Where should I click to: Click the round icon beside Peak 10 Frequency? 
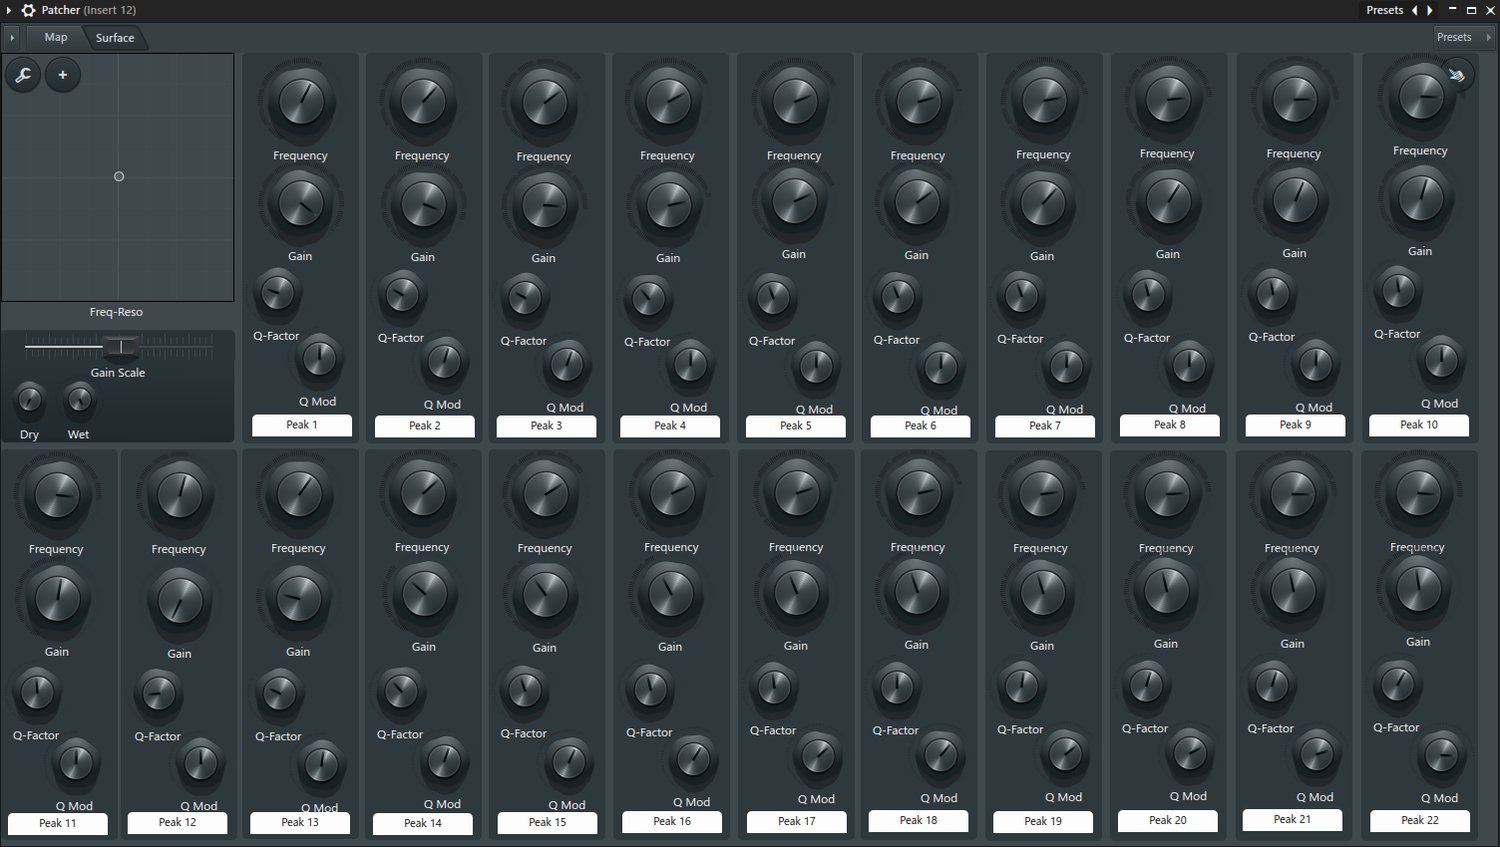pyautogui.click(x=1457, y=74)
